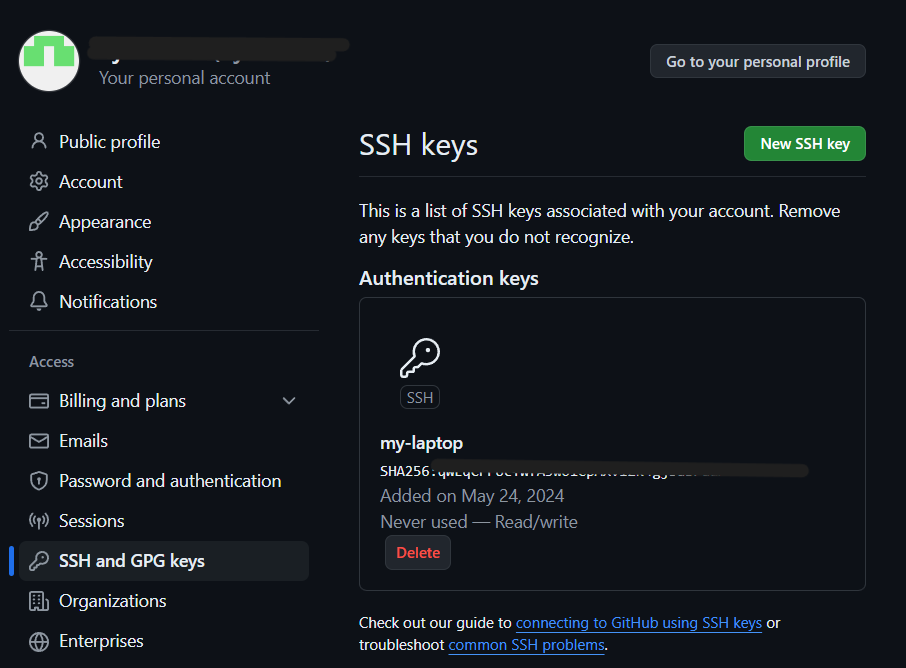Click the Account gear icon
906x668 pixels.
tap(38, 181)
